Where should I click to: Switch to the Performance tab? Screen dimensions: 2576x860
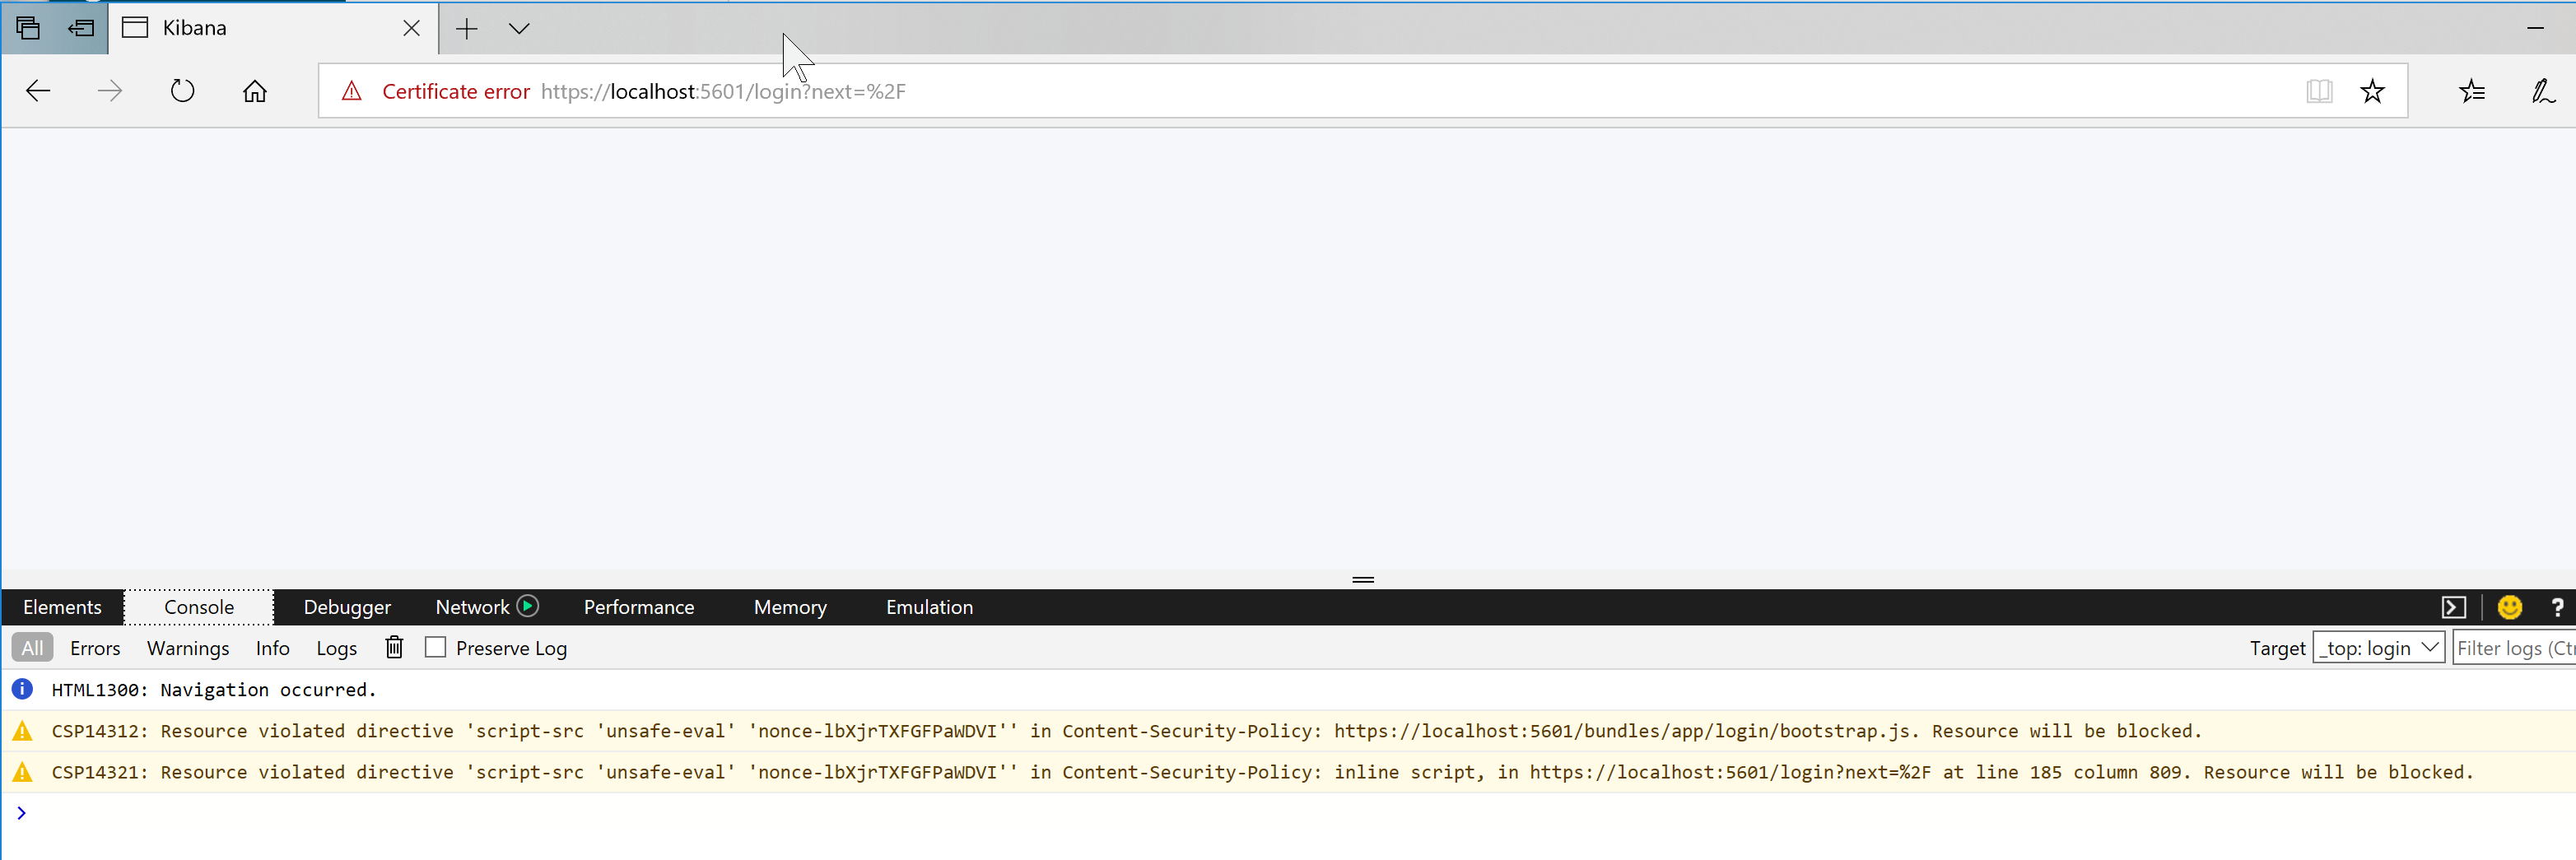click(x=639, y=607)
